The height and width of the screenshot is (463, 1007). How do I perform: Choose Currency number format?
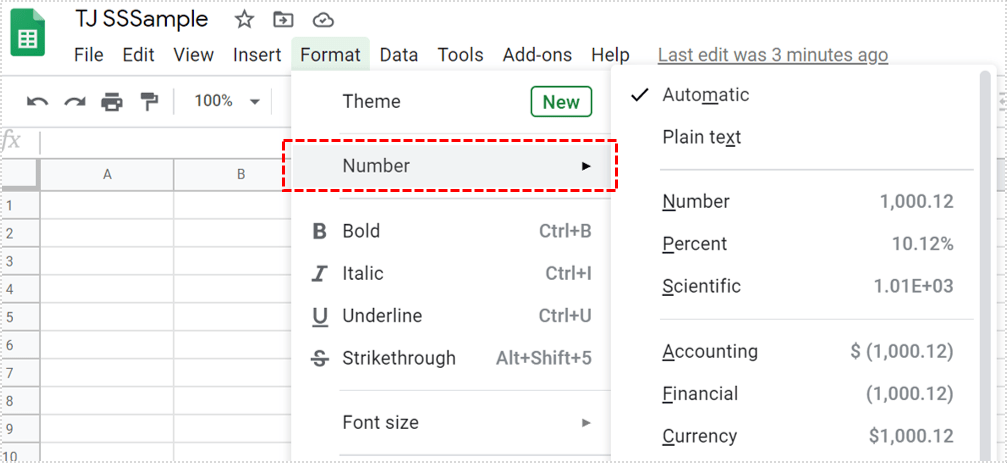point(700,436)
